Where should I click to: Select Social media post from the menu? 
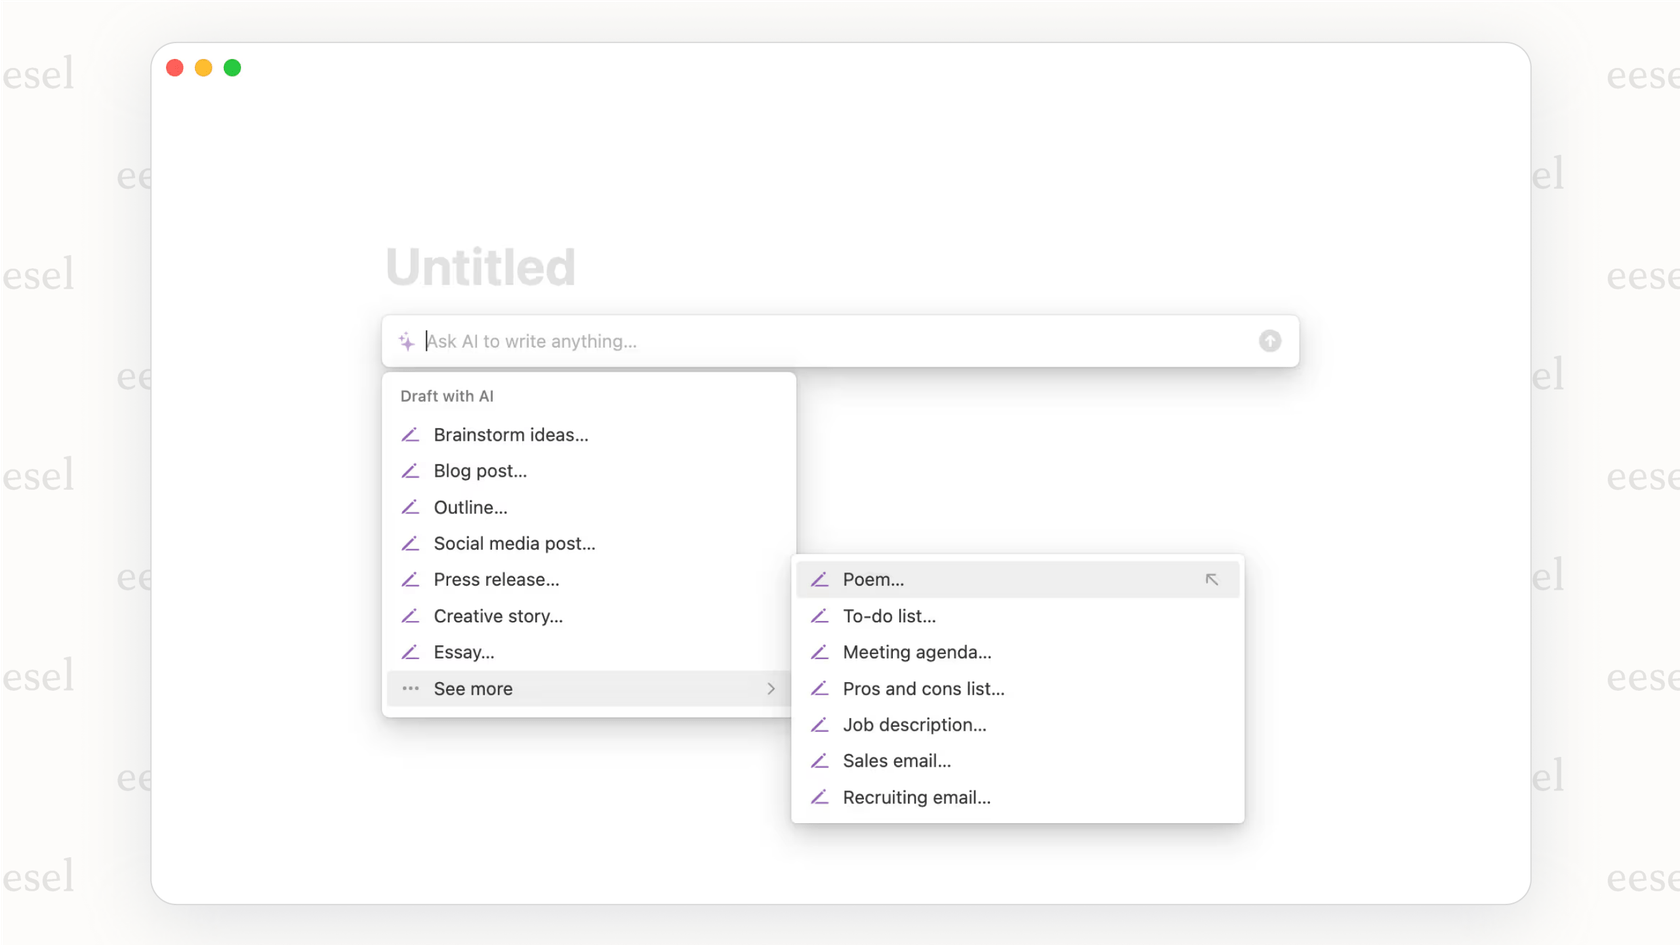coord(514,543)
